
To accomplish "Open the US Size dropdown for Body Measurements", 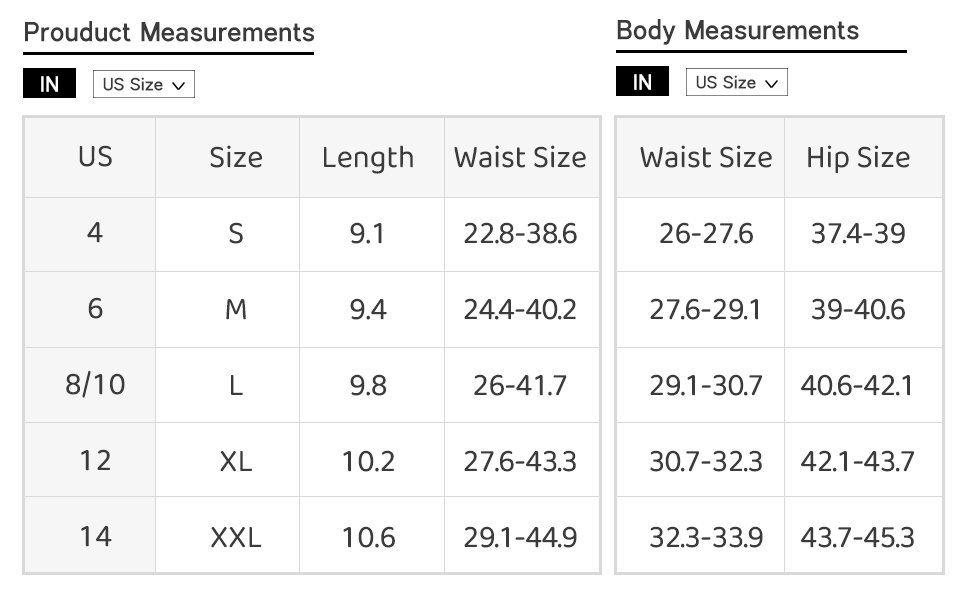I will (736, 82).
